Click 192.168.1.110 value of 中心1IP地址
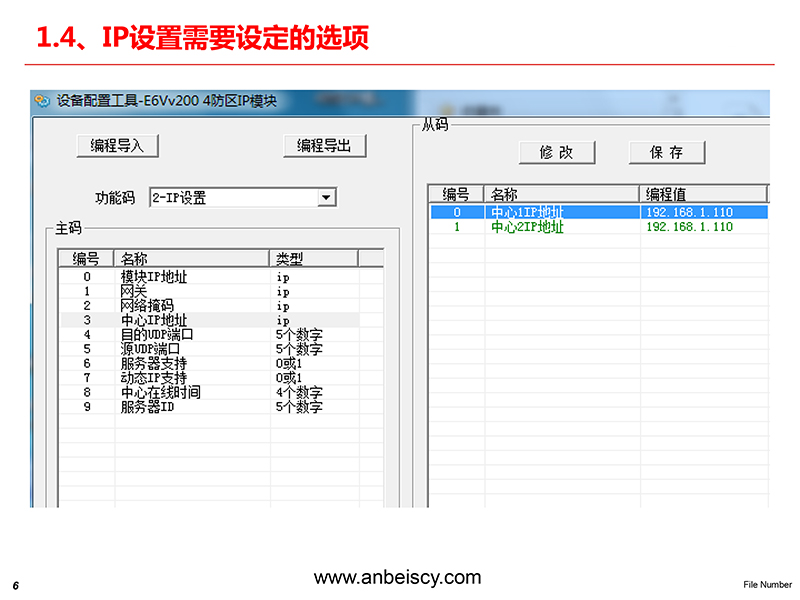 pos(689,212)
